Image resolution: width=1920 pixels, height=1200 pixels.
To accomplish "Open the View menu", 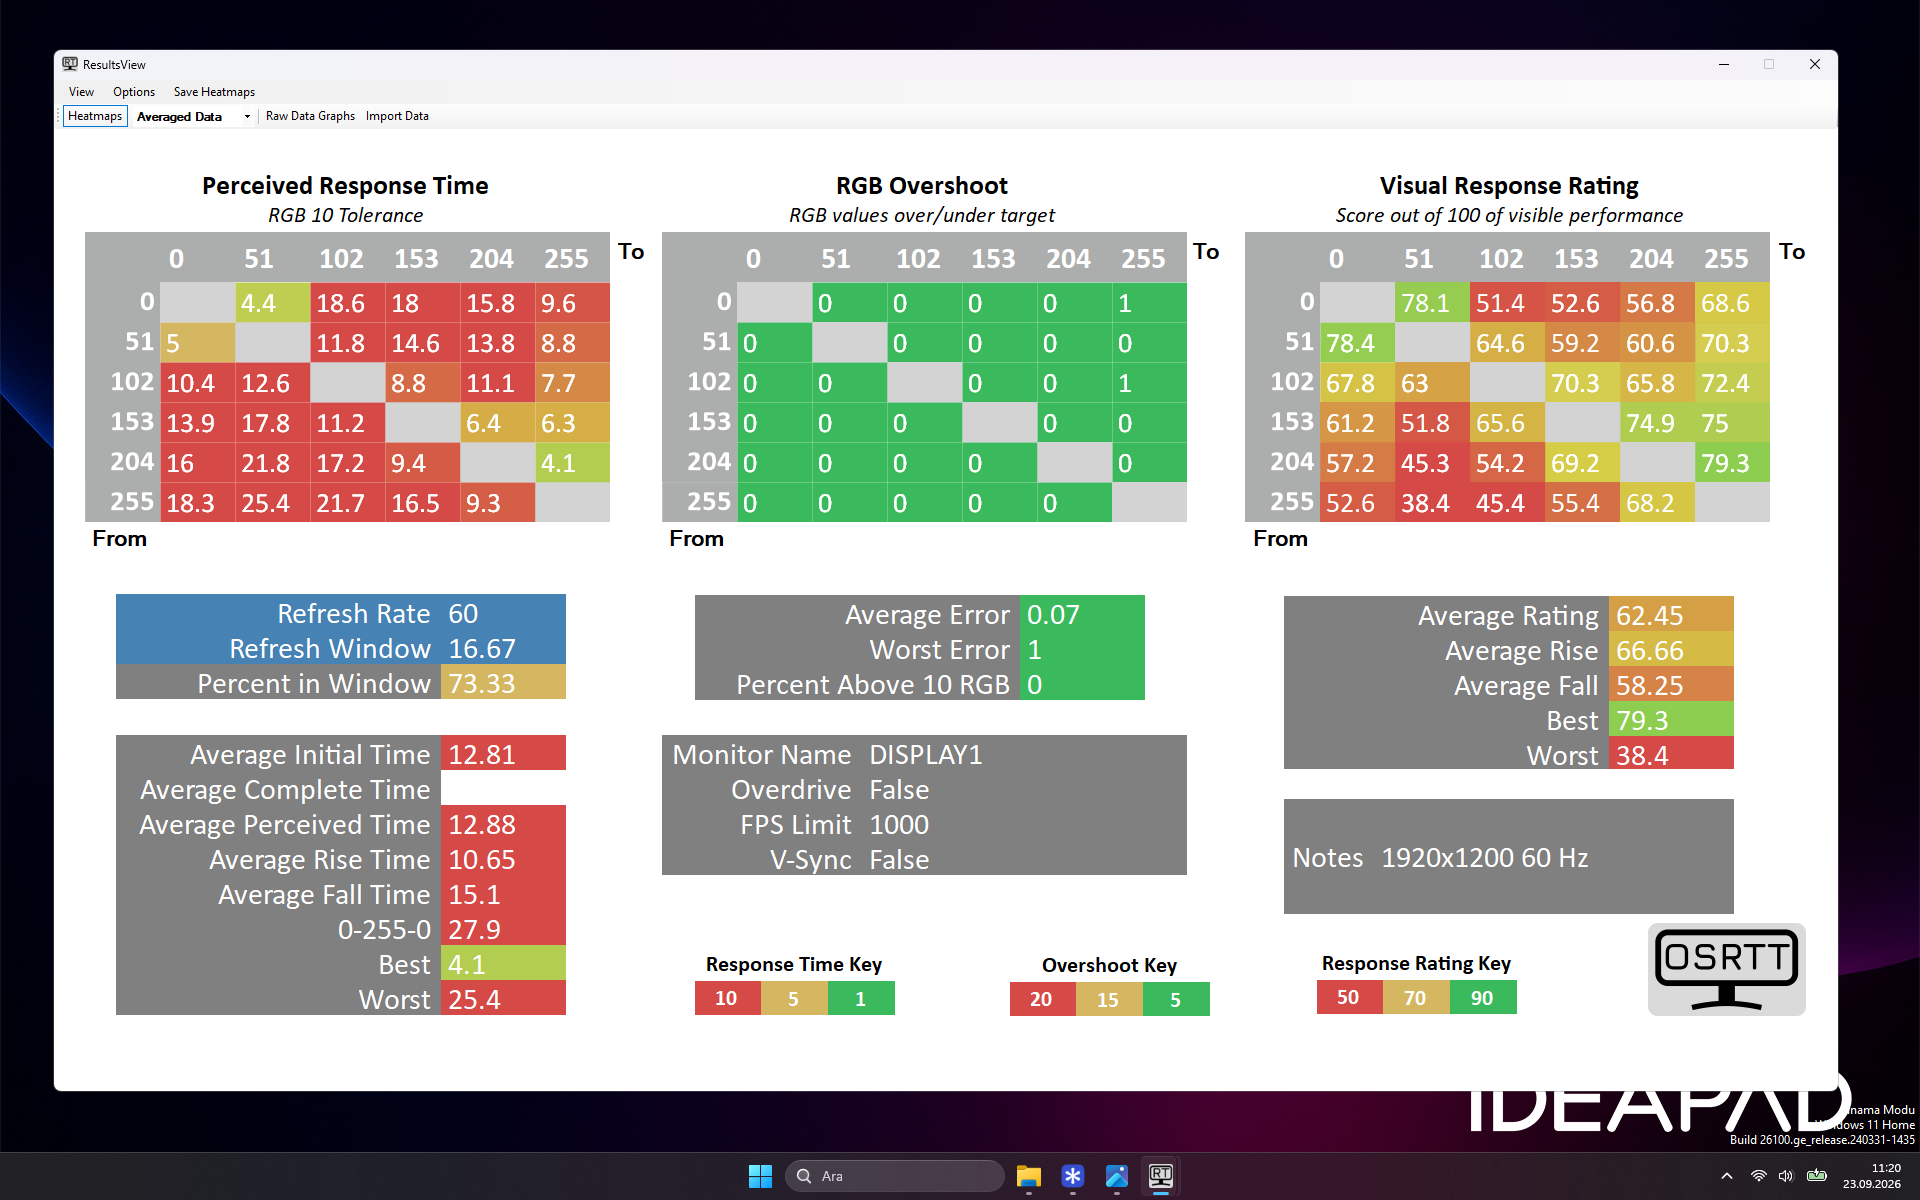I will click(x=81, y=92).
